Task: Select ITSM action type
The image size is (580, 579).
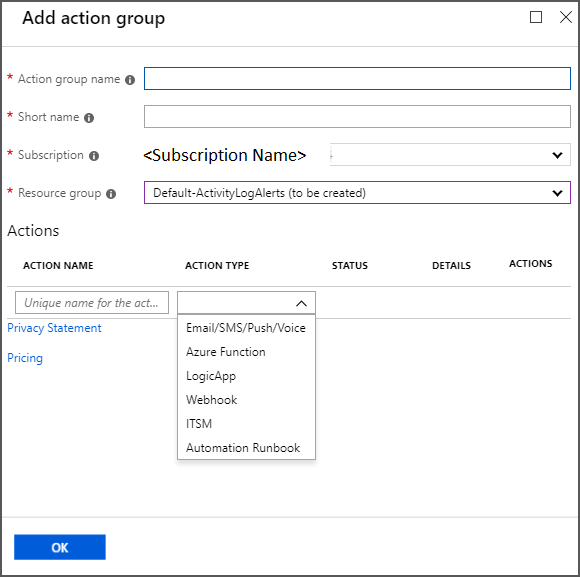Action: click(x=246, y=424)
